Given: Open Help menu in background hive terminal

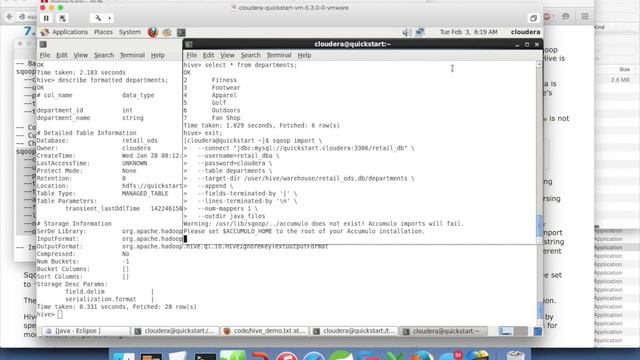Looking at the screenshot, I should [158, 55].
